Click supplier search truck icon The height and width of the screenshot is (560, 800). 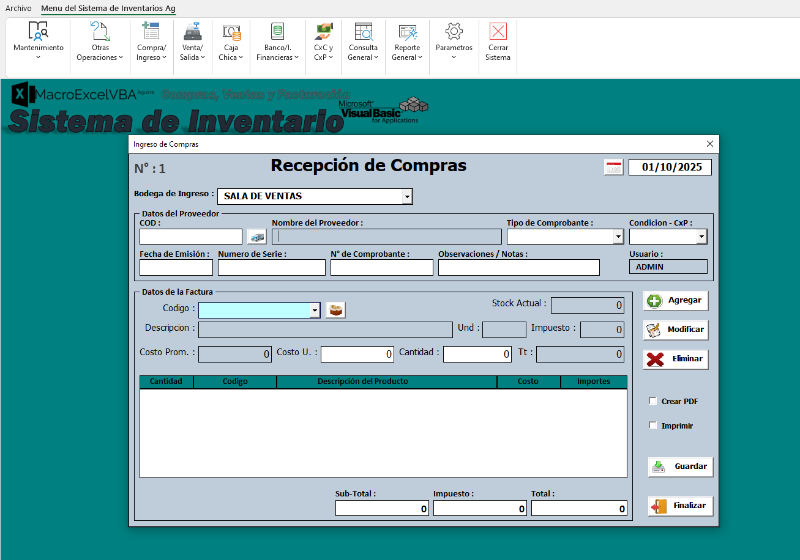point(257,237)
